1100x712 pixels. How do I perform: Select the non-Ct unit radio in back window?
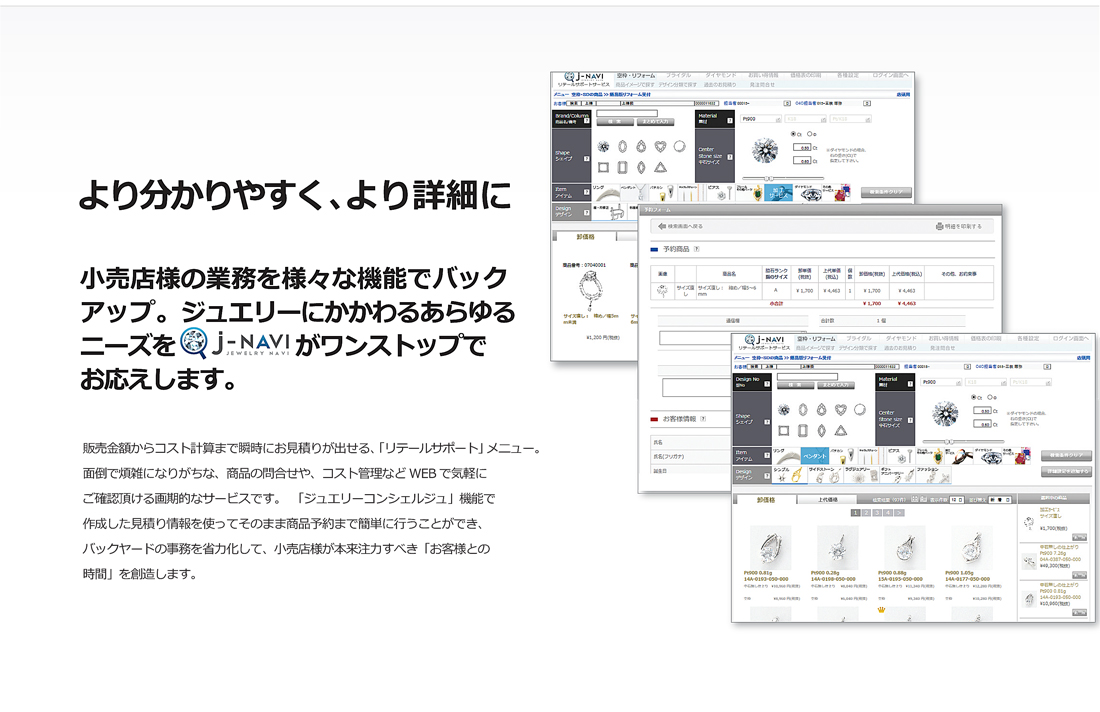tap(810, 134)
